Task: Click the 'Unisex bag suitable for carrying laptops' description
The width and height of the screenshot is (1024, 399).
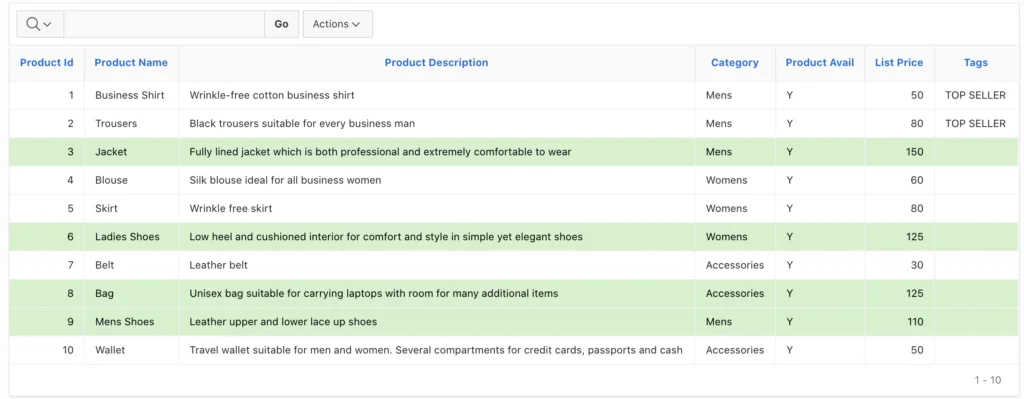Action: click(374, 293)
